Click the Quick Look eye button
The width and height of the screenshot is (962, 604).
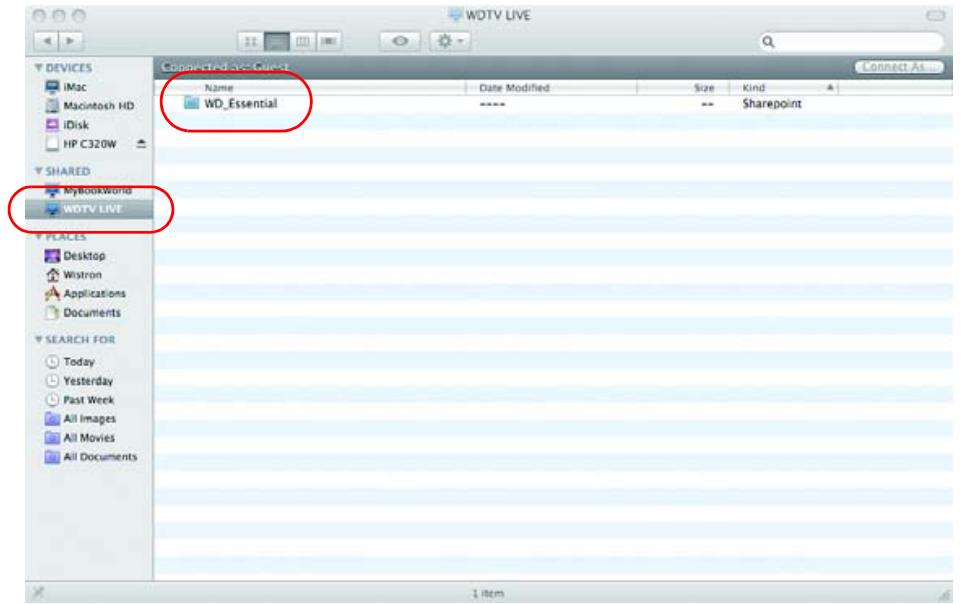400,41
